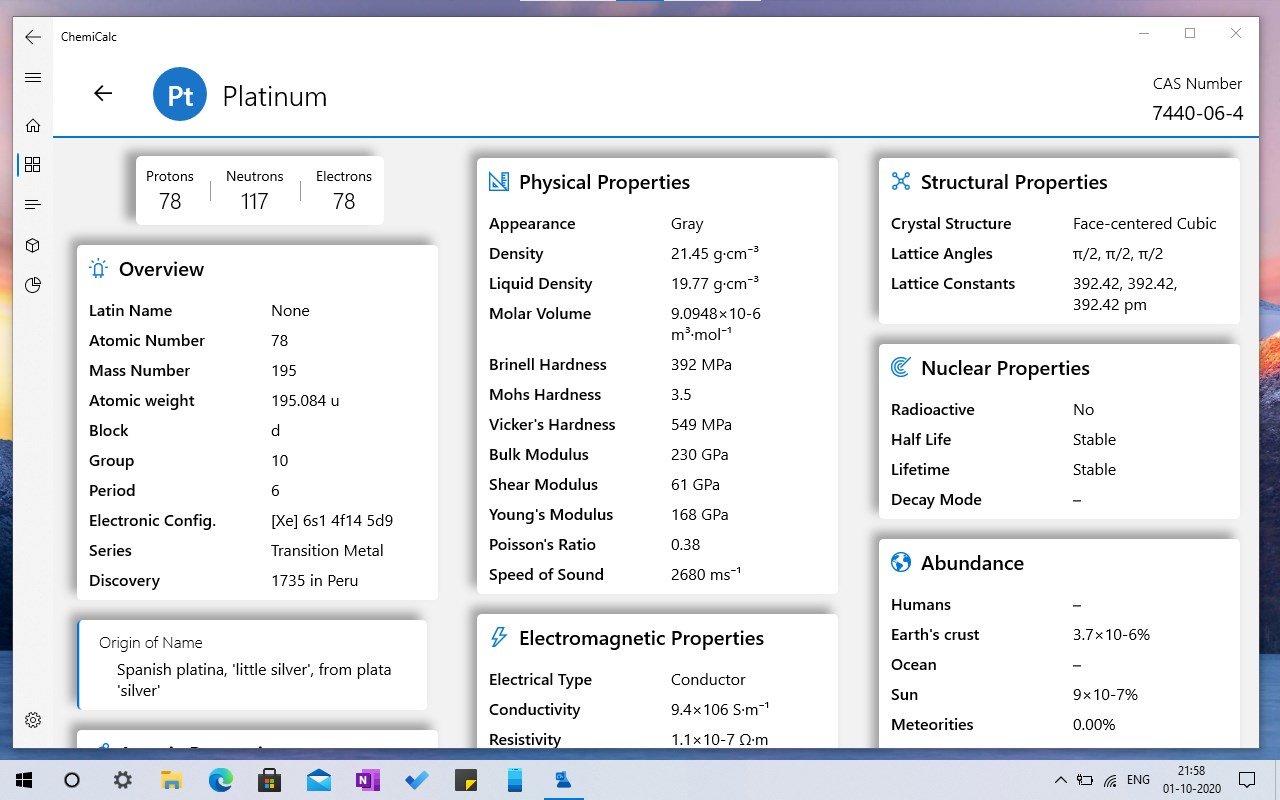Screen dimensions: 1280x800
Task: Click the Protons count 78
Action: point(170,201)
